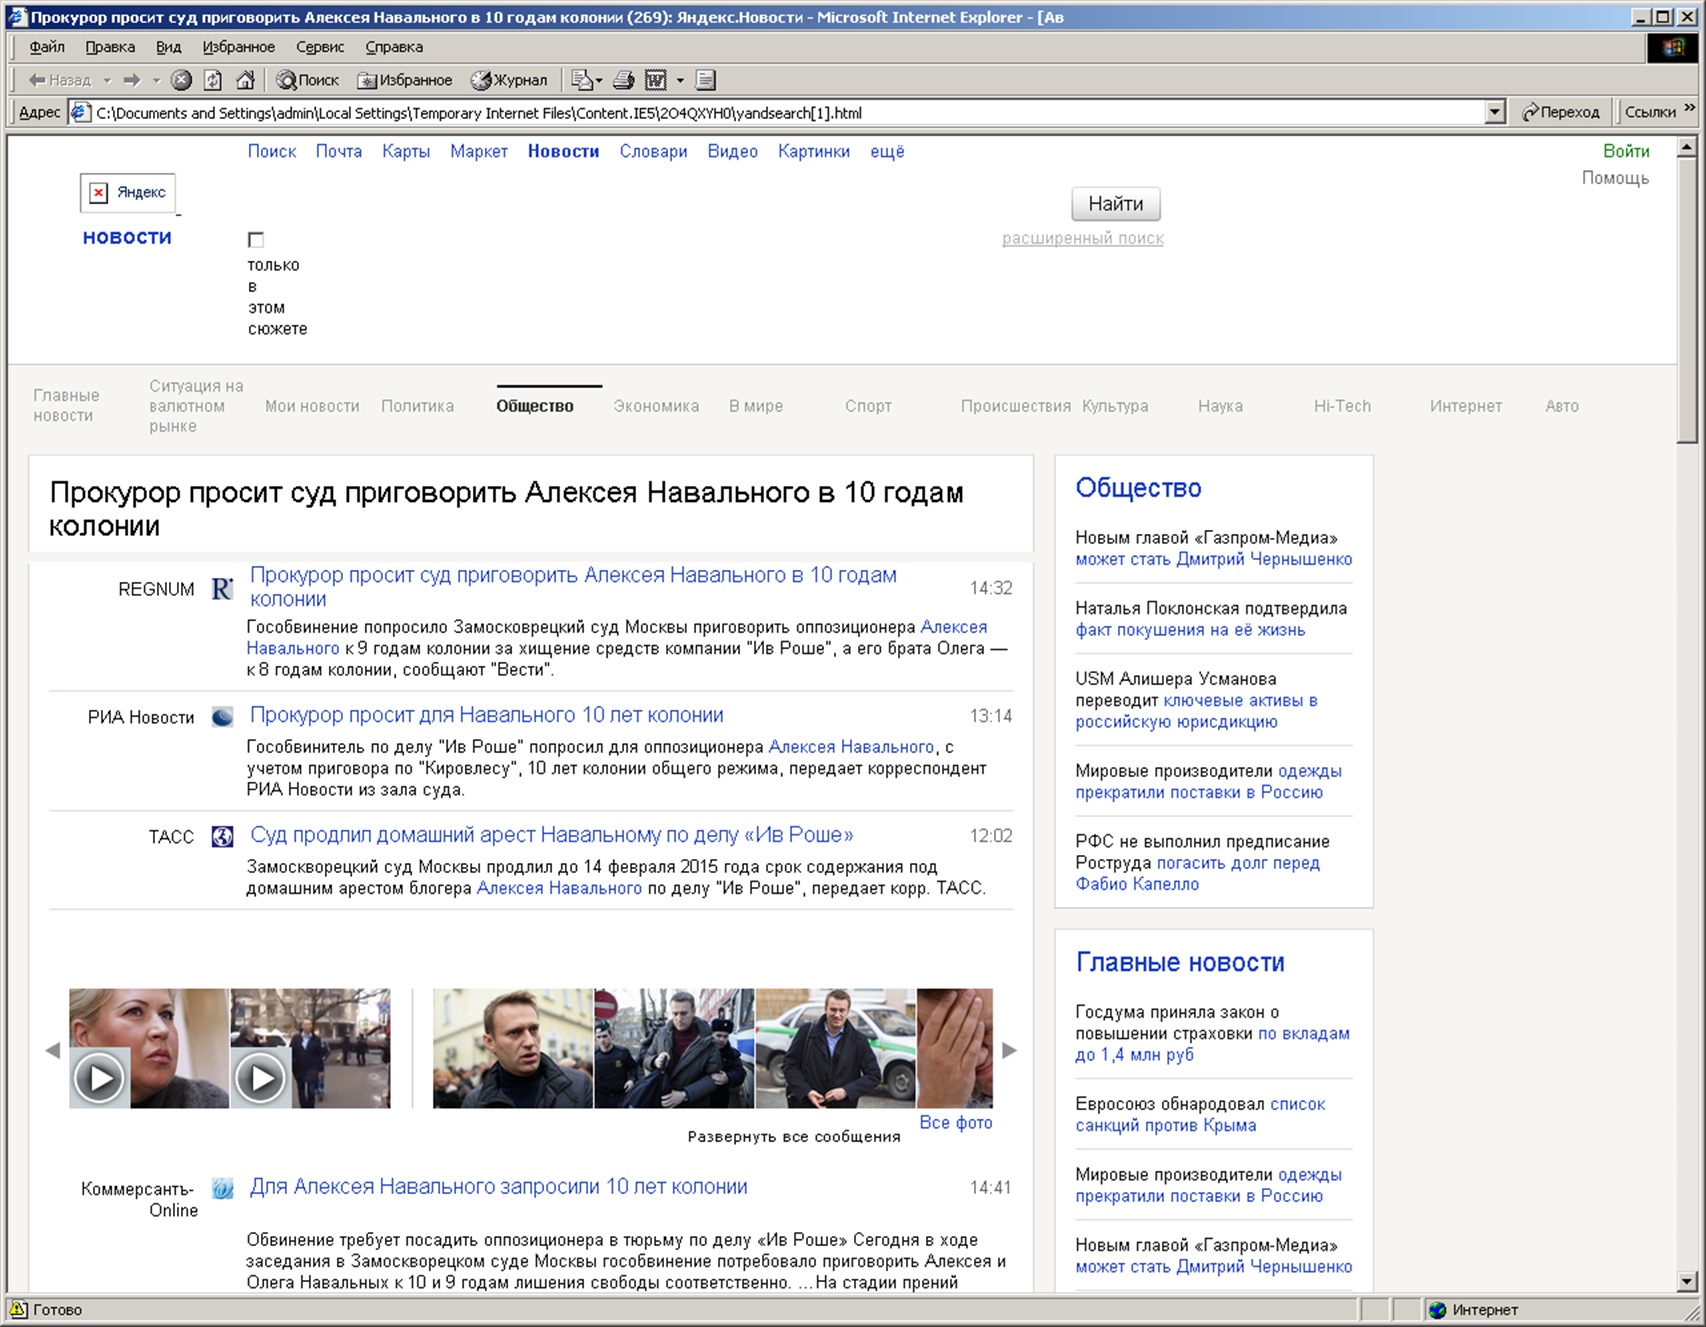Open the Общество sidebar heading link

click(x=1138, y=488)
